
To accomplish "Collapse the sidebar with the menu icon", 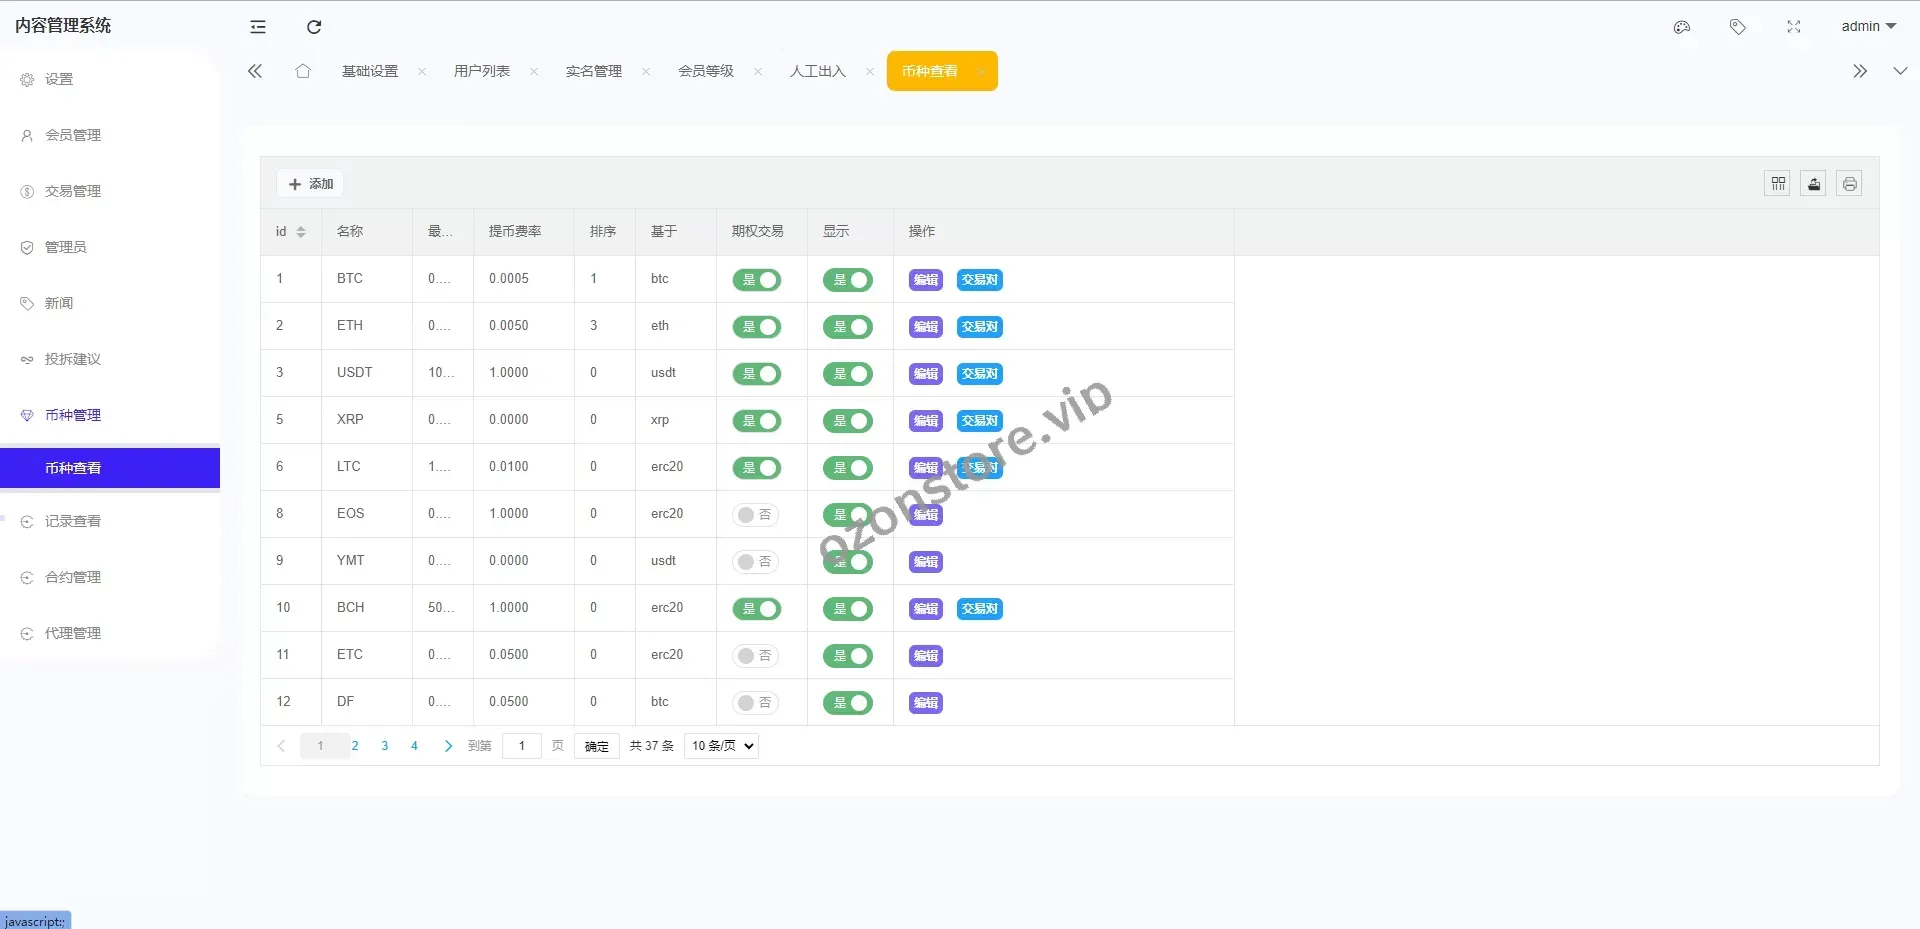I will click(x=258, y=27).
